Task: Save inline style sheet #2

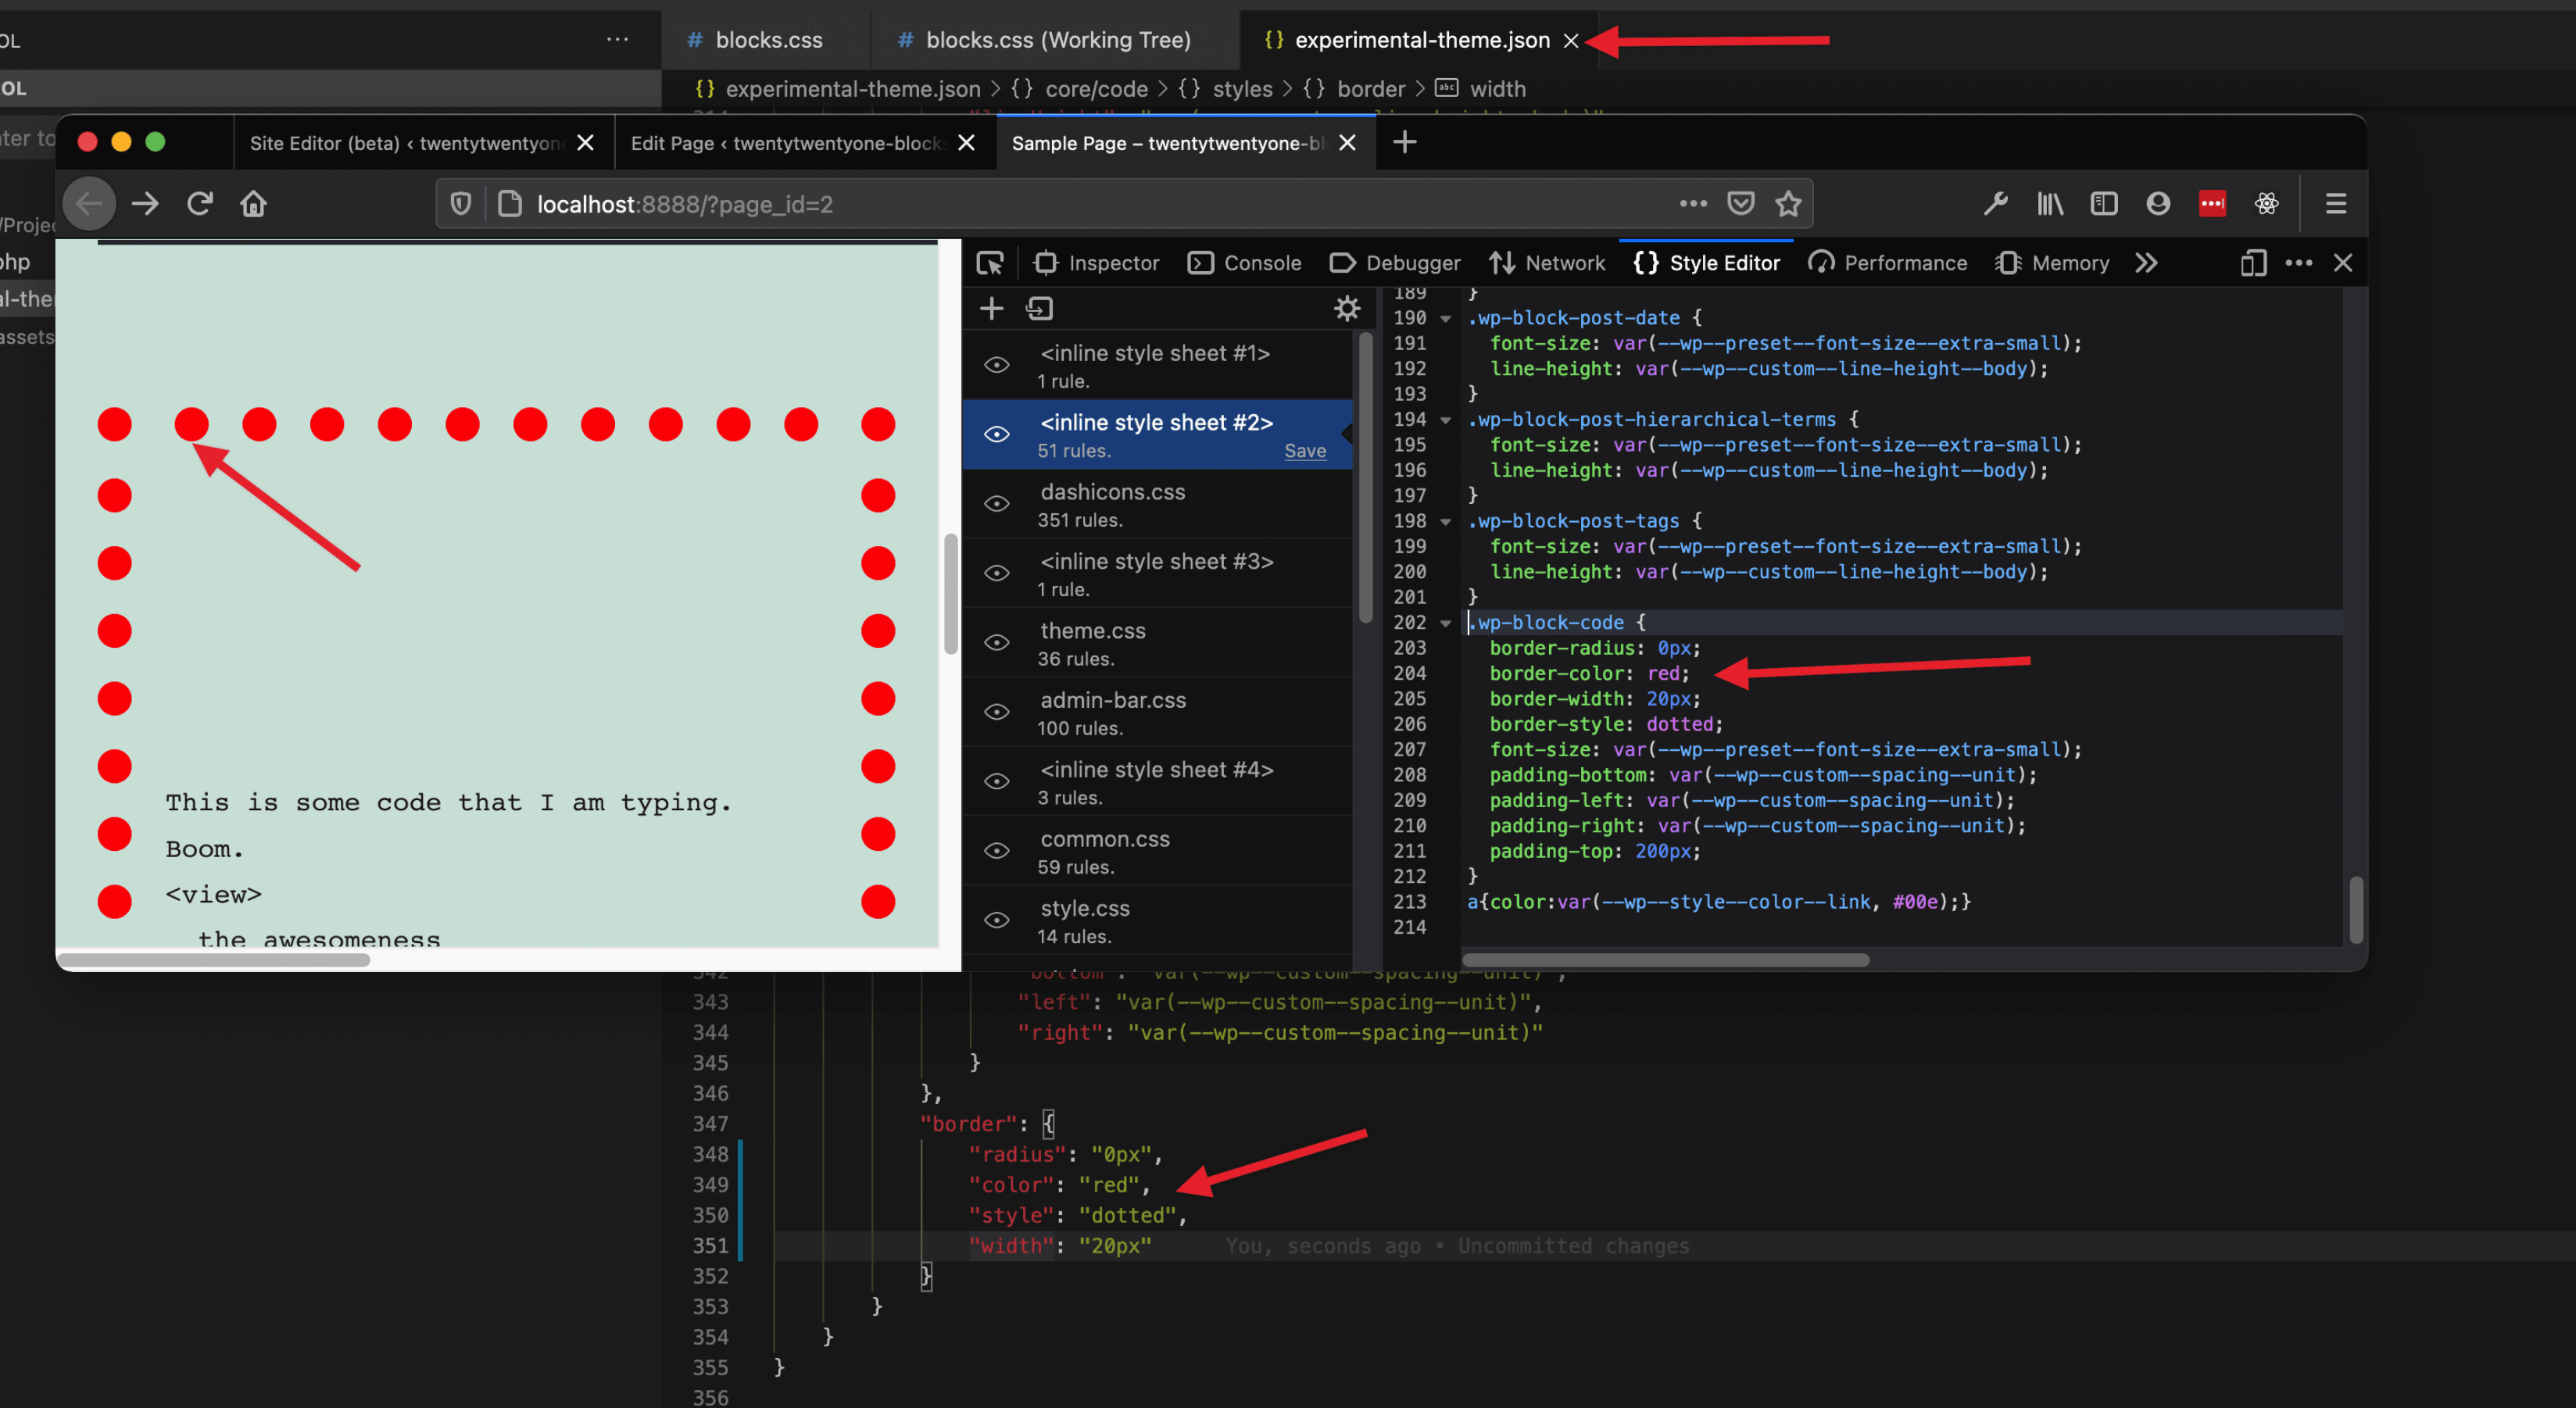Action: click(x=1305, y=451)
